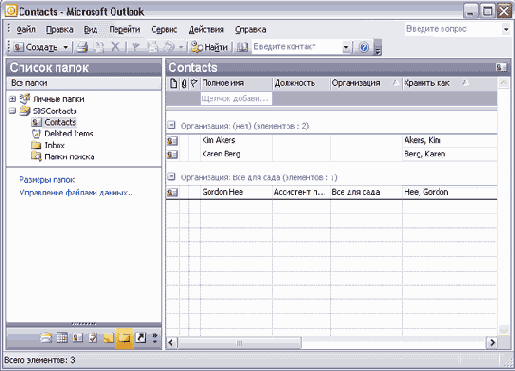This screenshot has width=515, height=371.
Task: Click the Найти button
Action: pyautogui.click(x=210, y=47)
